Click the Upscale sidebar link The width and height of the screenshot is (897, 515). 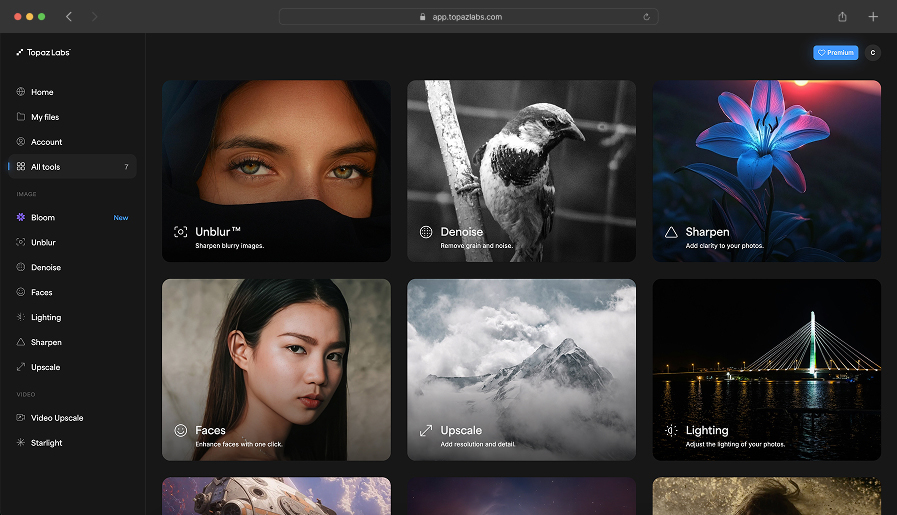pyautogui.click(x=72, y=367)
